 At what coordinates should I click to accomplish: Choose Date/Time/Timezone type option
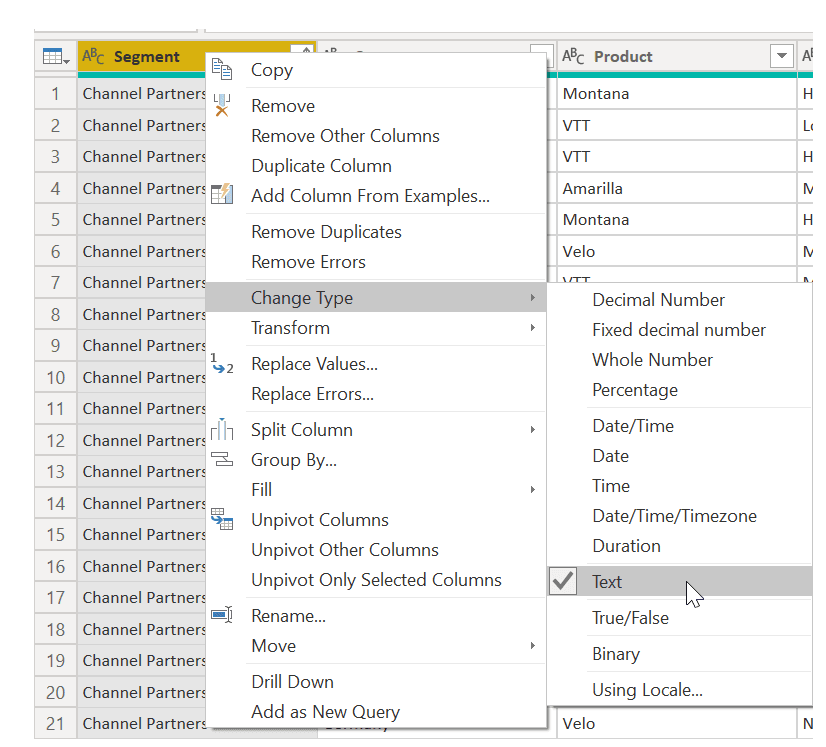pyautogui.click(x=674, y=516)
